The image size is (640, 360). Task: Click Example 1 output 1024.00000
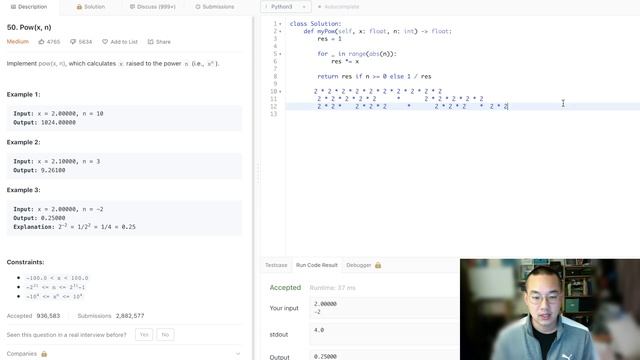pos(58,122)
